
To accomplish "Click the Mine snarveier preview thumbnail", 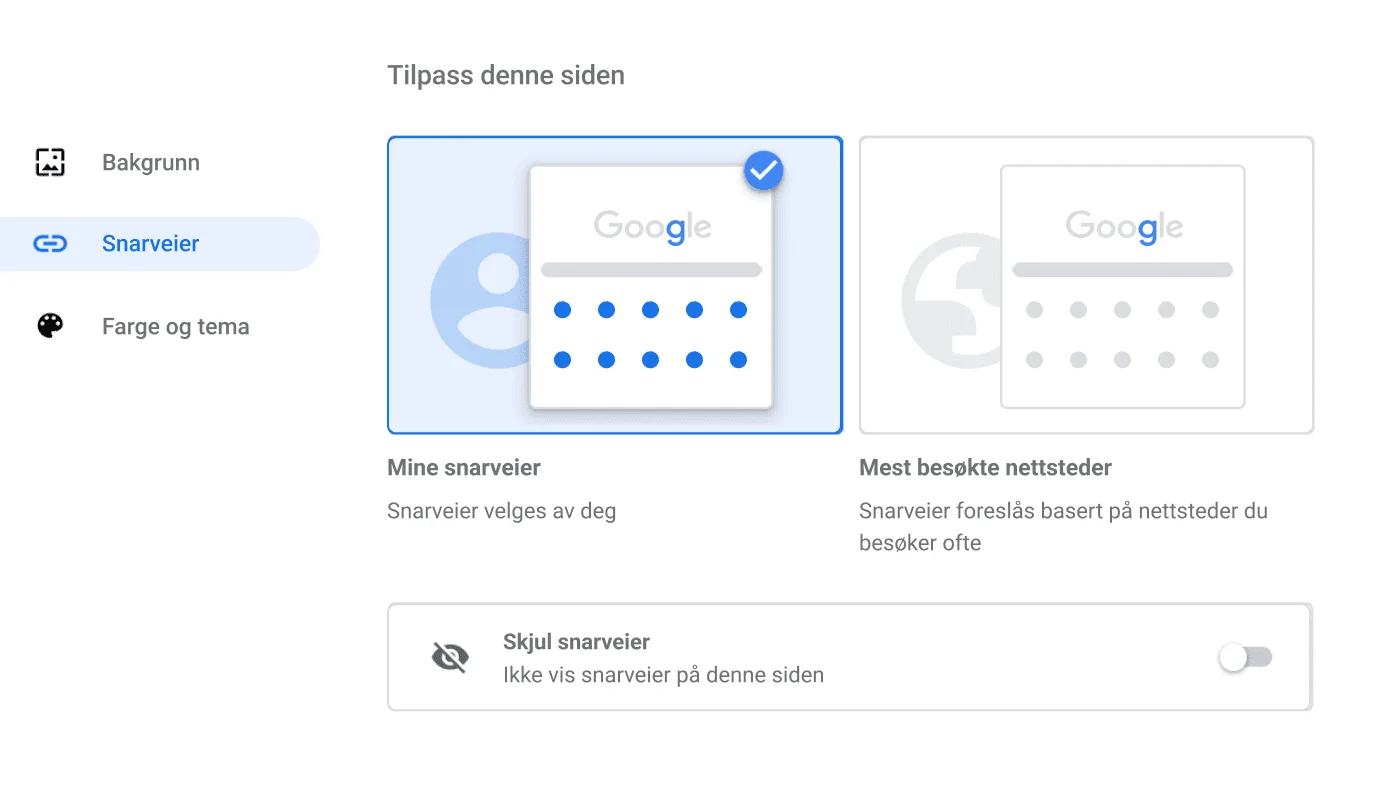I will pos(650,285).
